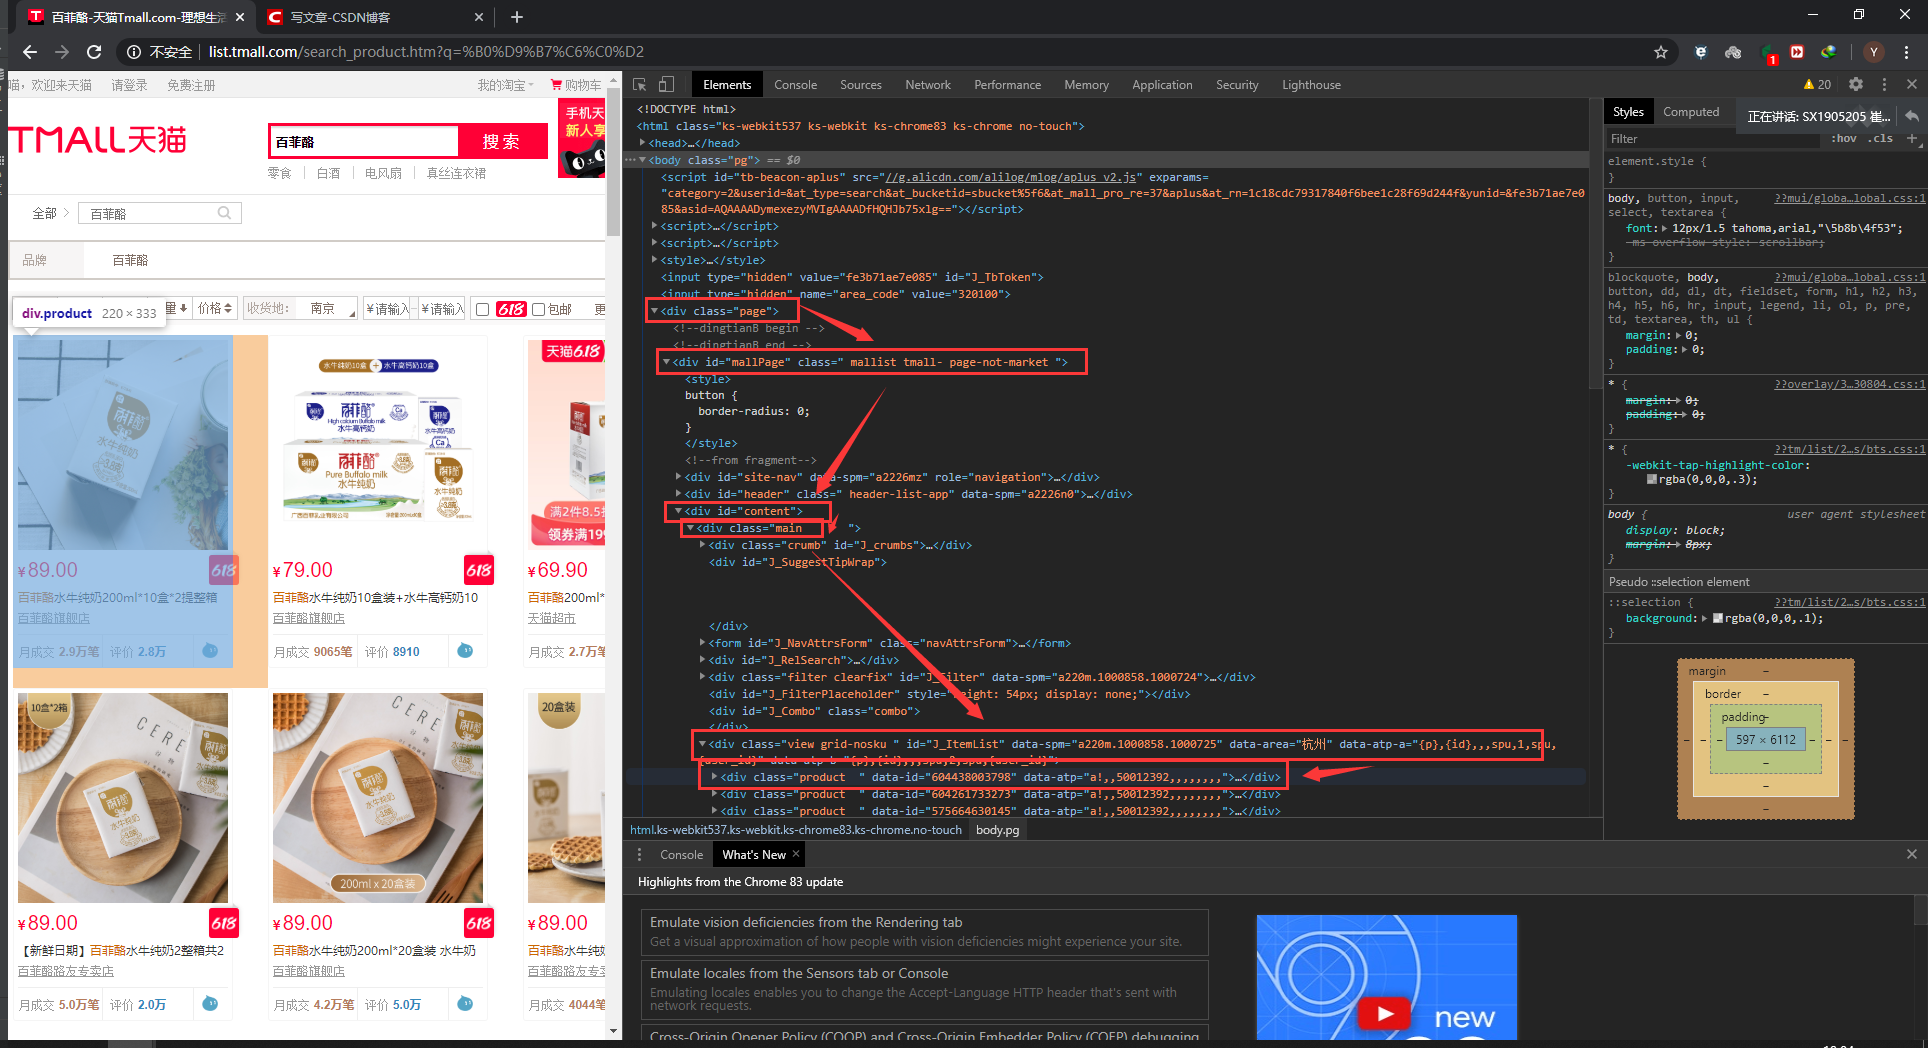Screen dimensions: 1928x1048
Task: Toggle the .cls class editor
Action: [1880, 139]
